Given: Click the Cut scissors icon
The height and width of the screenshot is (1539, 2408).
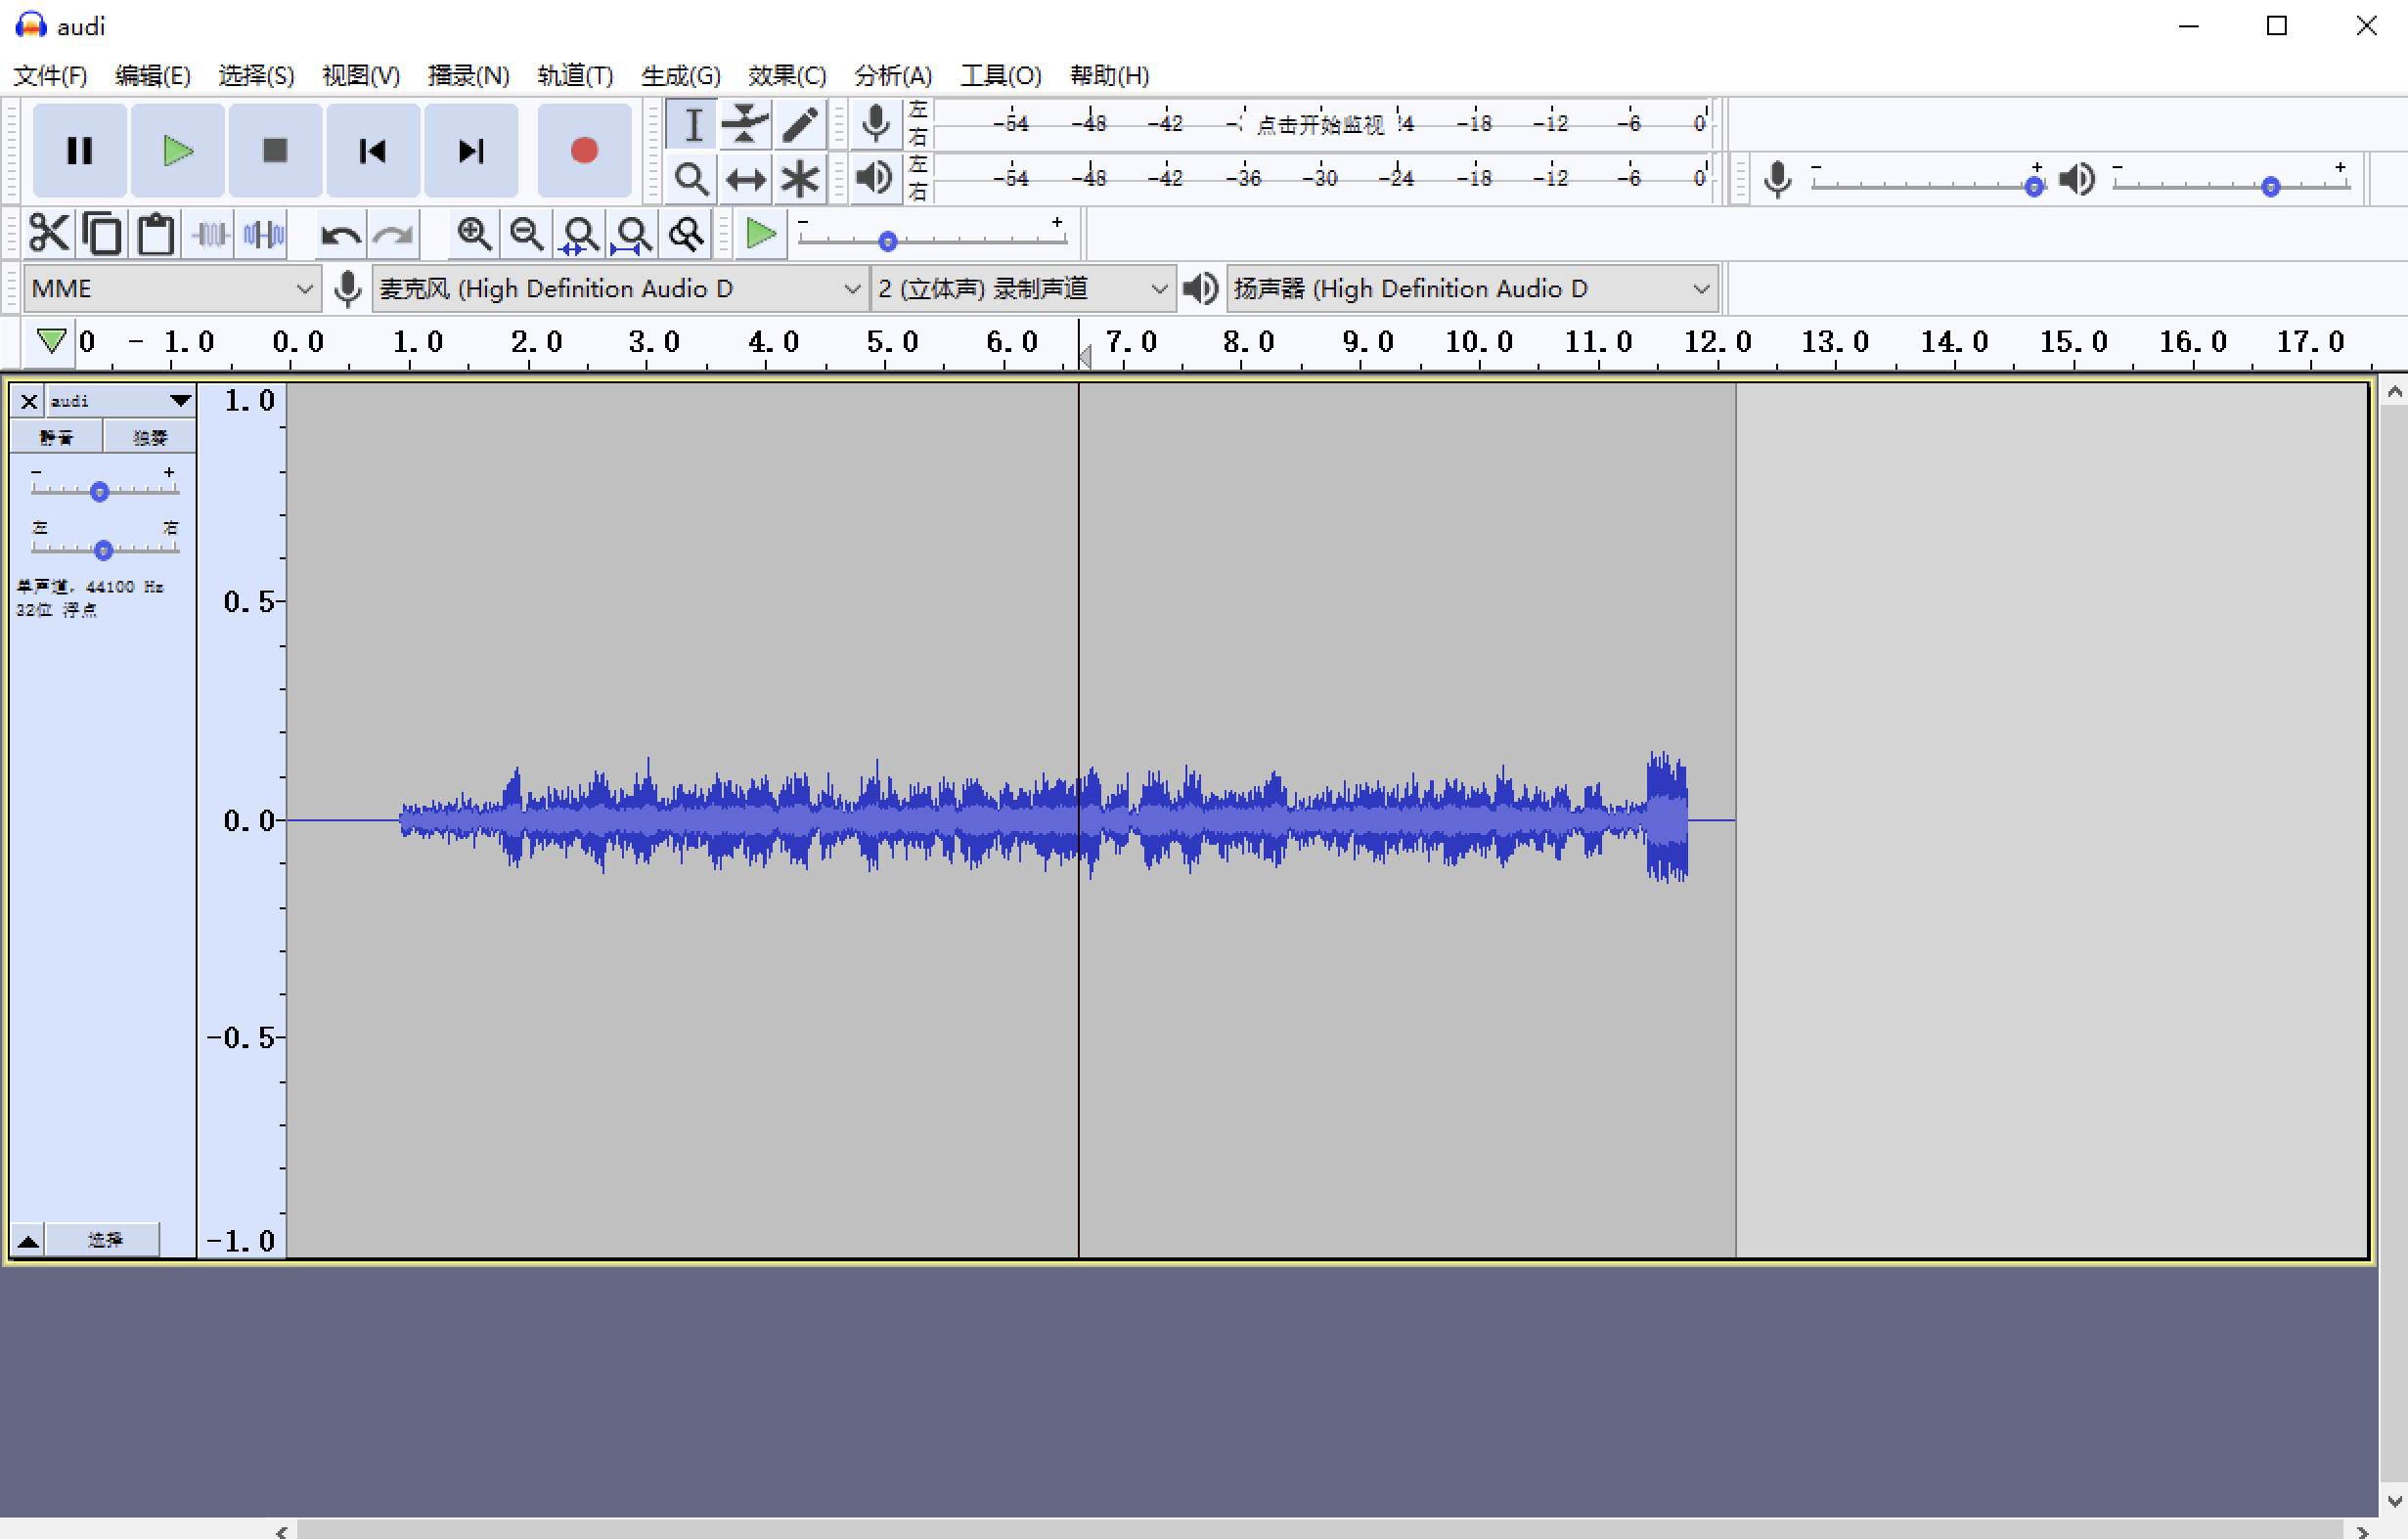Looking at the screenshot, I should (x=48, y=234).
